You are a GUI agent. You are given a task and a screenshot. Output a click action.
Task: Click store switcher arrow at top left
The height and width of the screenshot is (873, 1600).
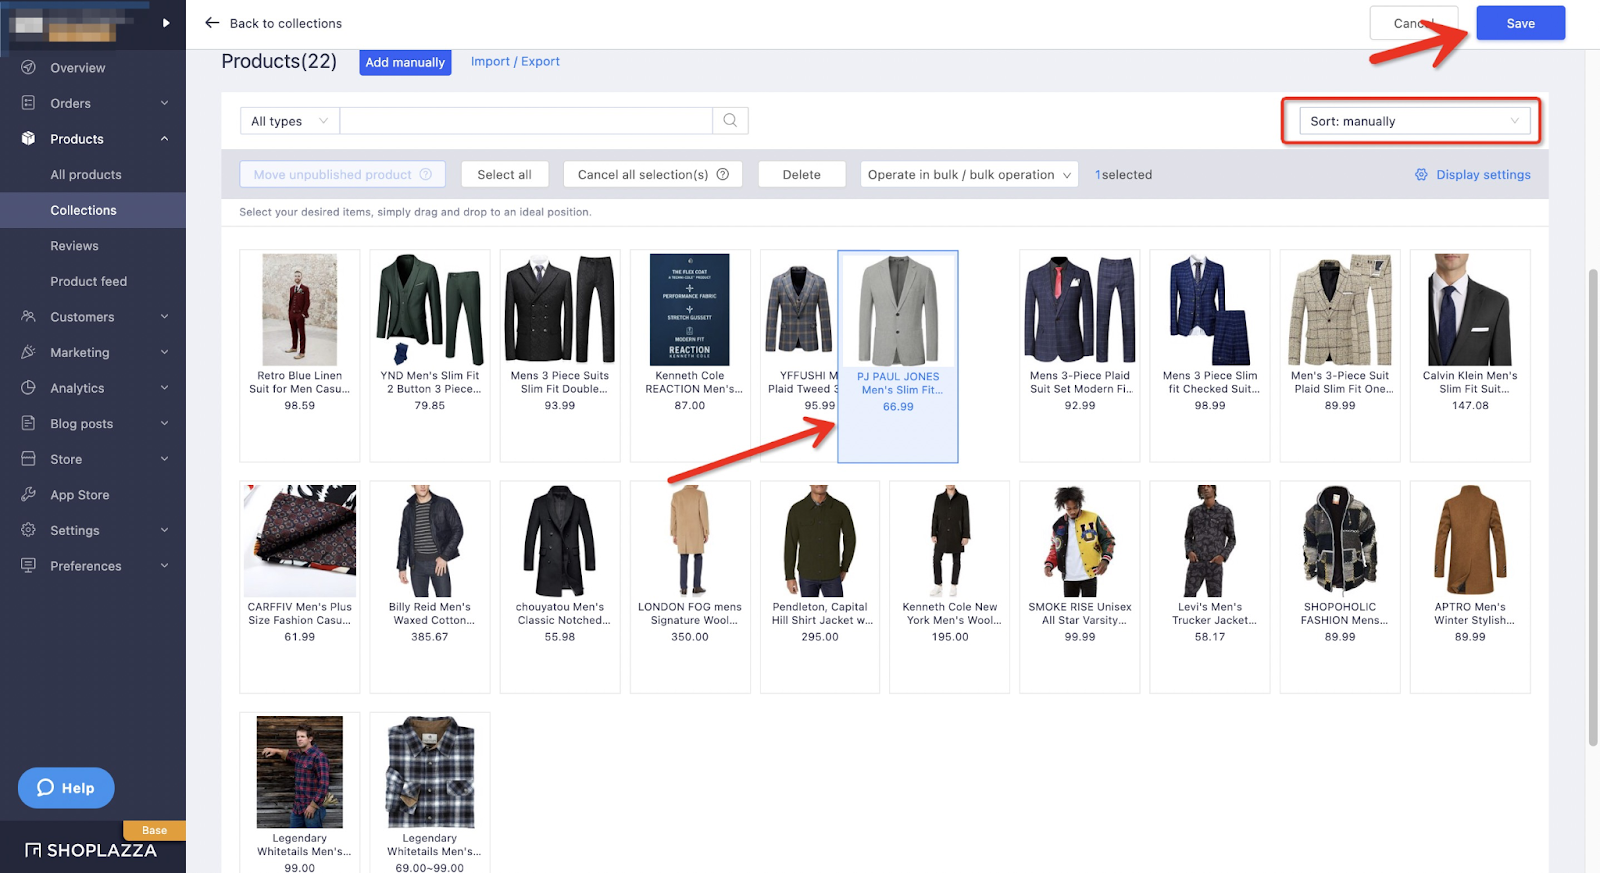tap(166, 23)
